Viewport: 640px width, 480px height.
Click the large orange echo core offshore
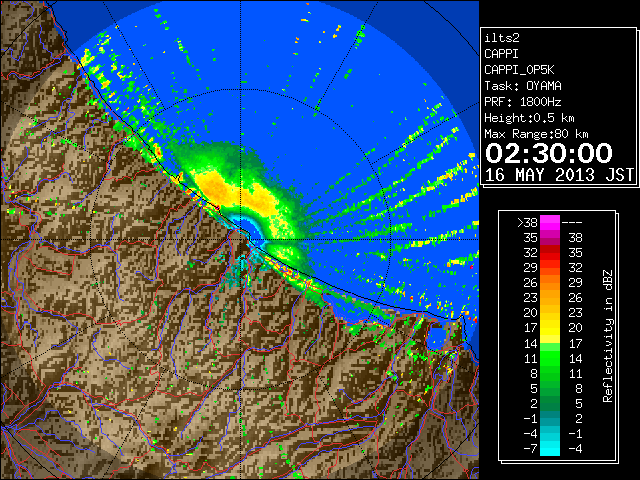tap(213, 187)
